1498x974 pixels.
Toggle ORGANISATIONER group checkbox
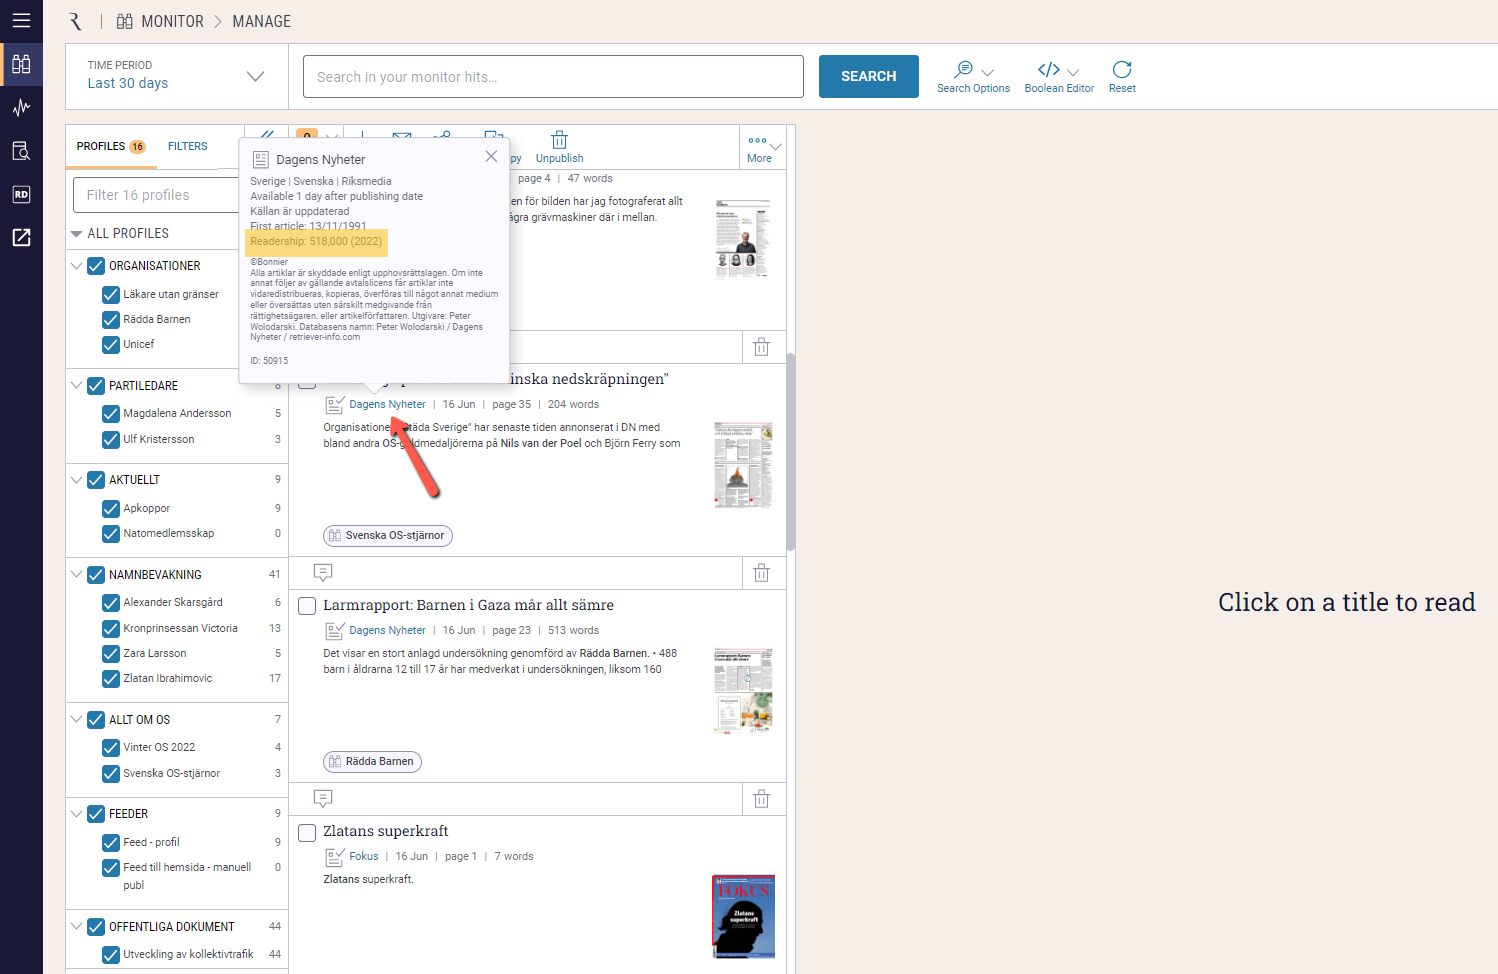pyautogui.click(x=96, y=266)
